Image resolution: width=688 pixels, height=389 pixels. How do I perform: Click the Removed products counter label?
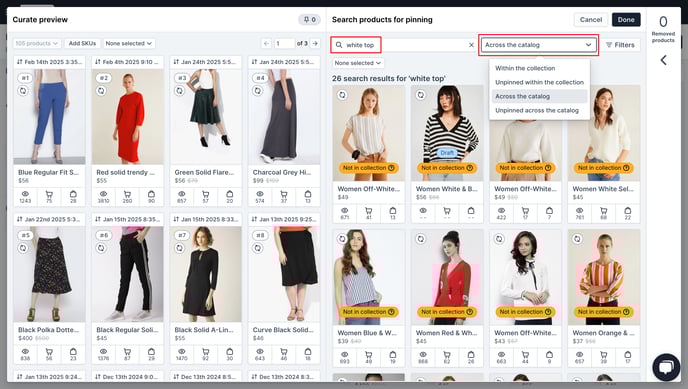coord(663,37)
